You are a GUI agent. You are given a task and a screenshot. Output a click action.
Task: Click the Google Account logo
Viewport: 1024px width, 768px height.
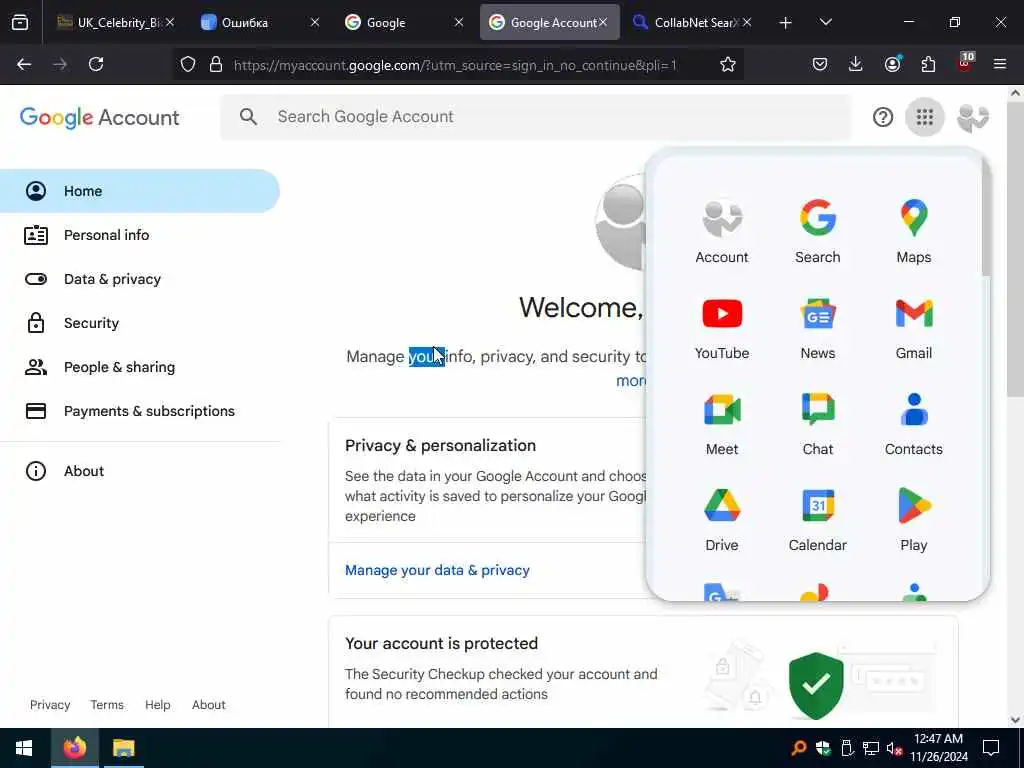coord(99,118)
